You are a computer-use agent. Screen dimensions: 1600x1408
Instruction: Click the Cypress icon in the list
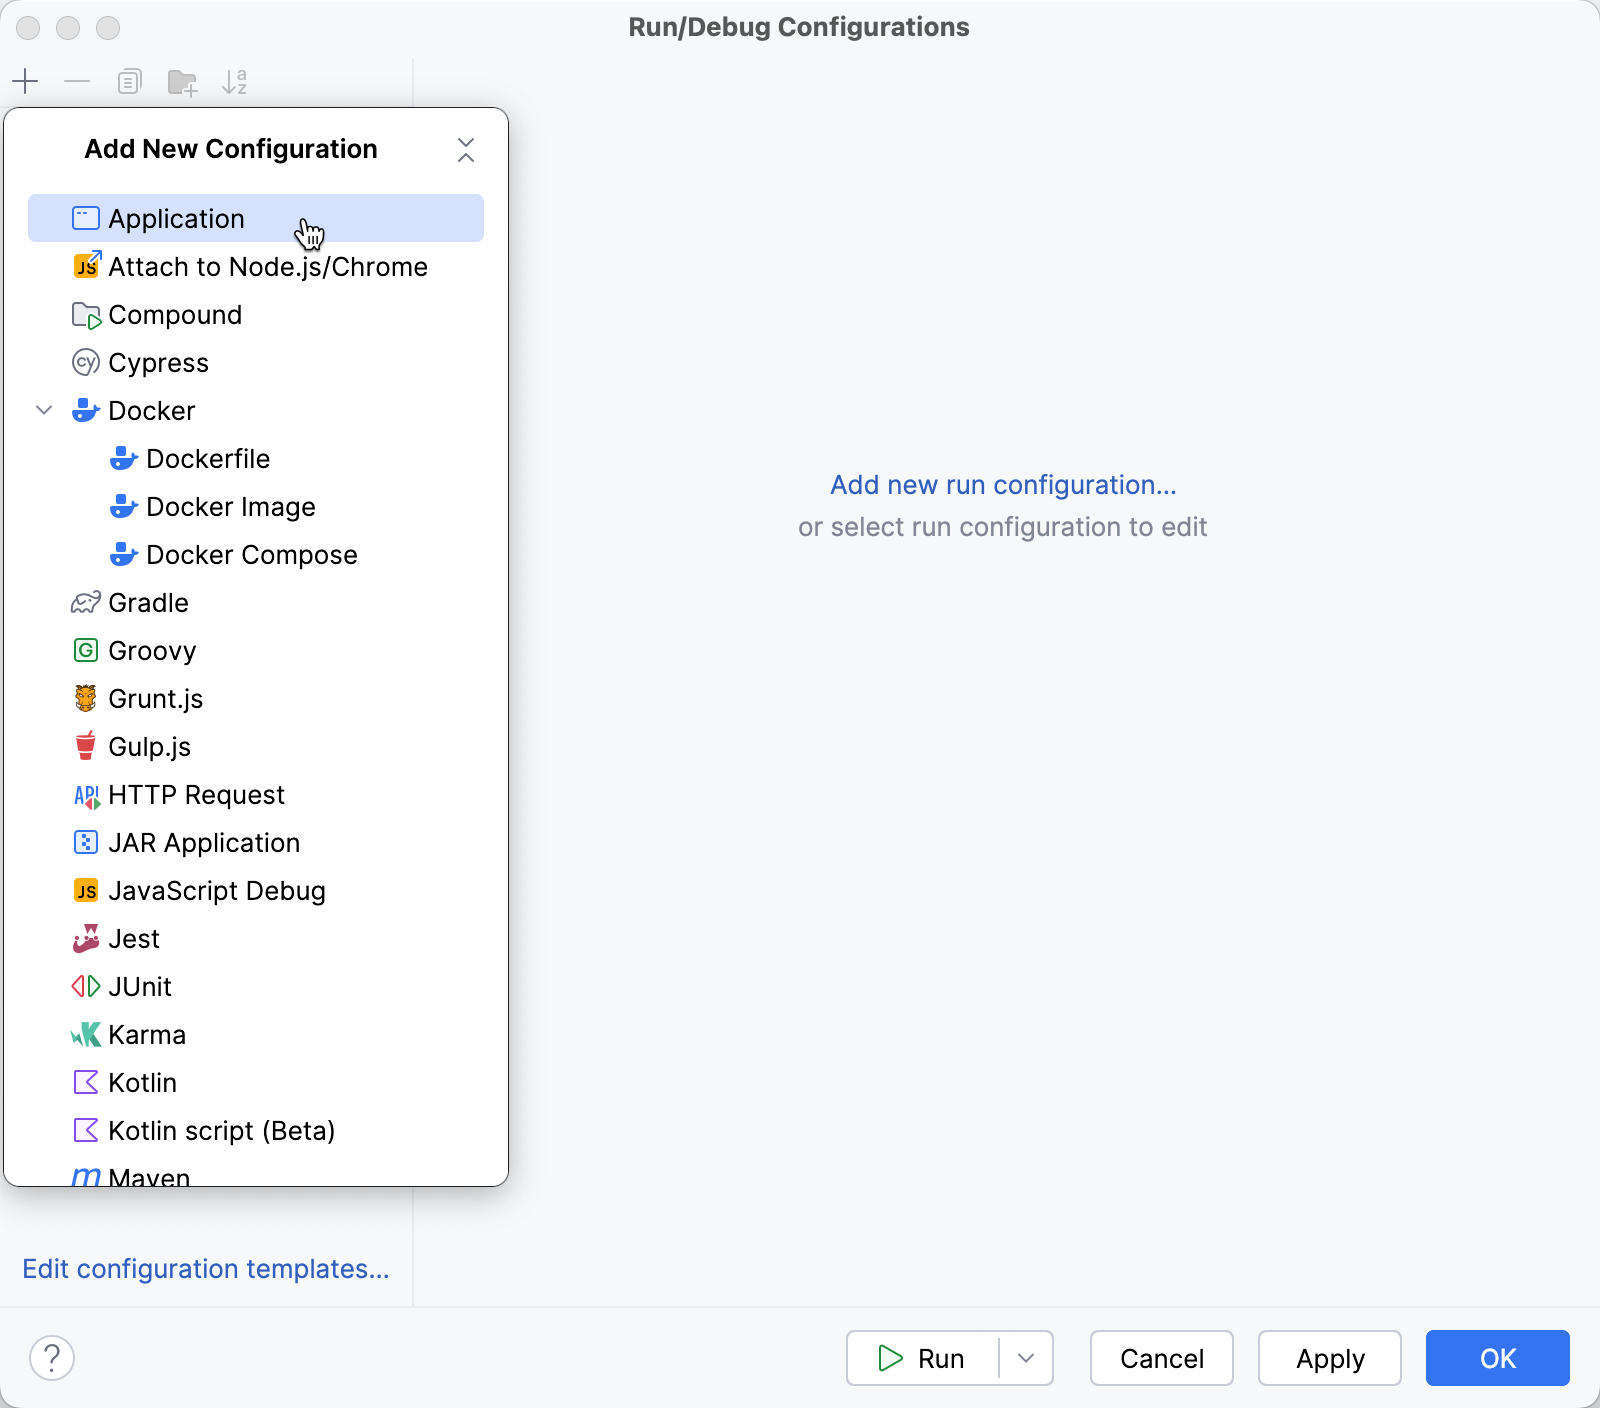85,362
